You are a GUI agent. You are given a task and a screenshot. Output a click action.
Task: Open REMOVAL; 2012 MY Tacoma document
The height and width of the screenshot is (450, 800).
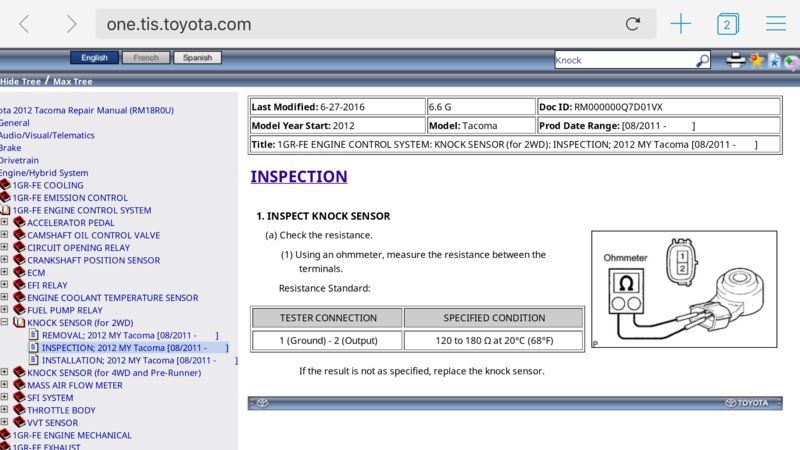tap(130, 335)
